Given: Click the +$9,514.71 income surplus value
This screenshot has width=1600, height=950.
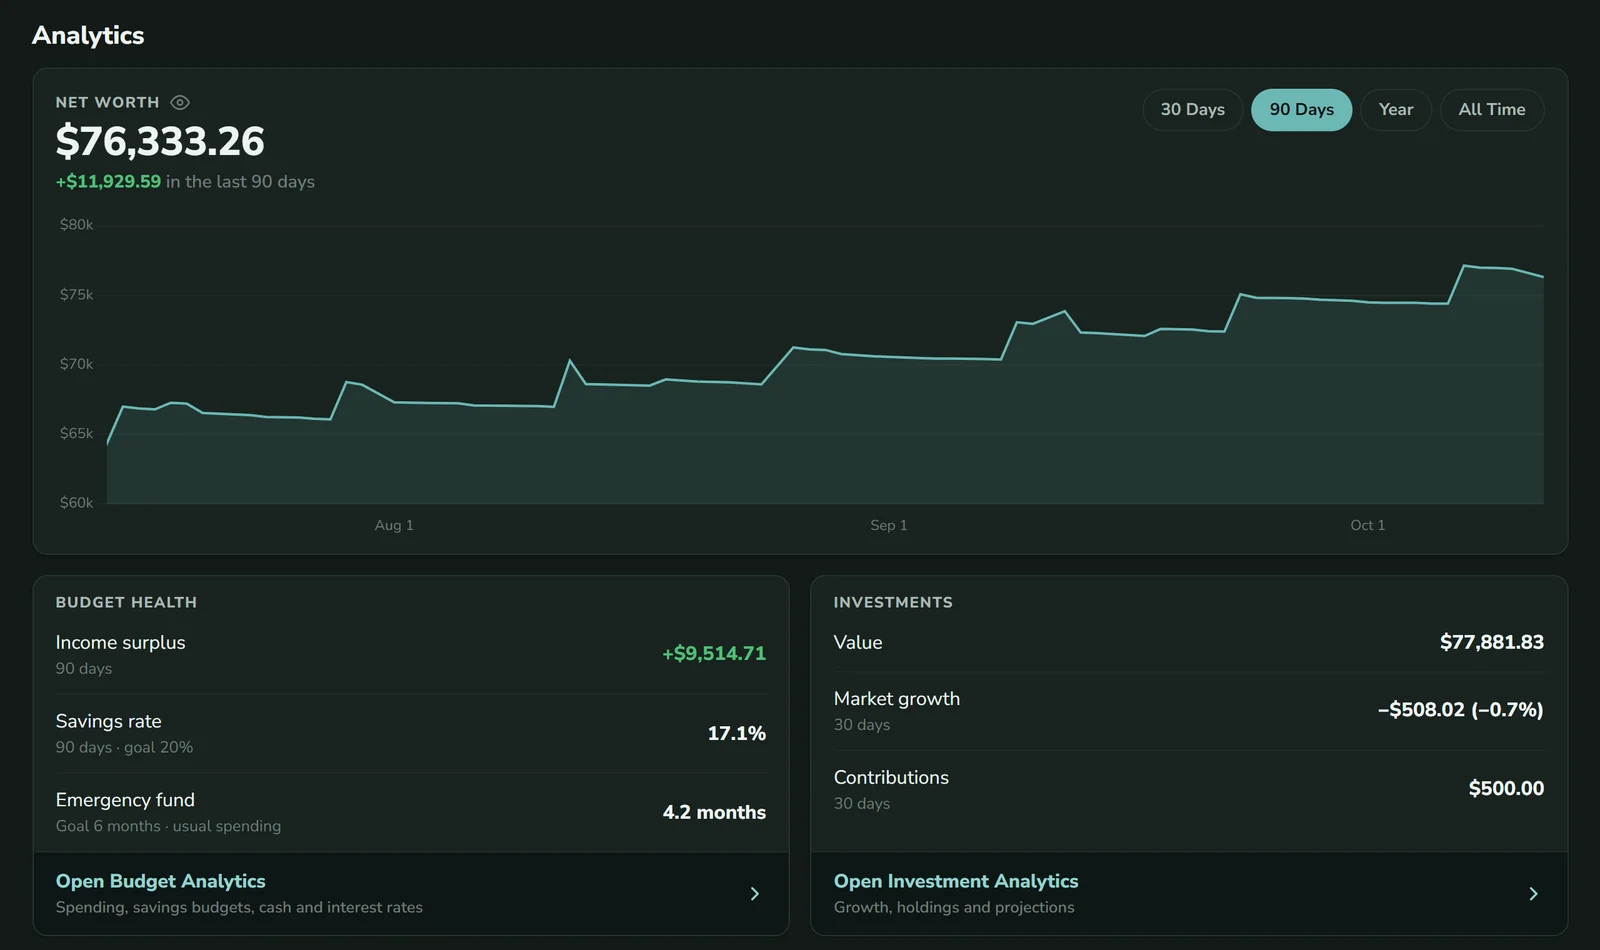Looking at the screenshot, I should tap(714, 653).
